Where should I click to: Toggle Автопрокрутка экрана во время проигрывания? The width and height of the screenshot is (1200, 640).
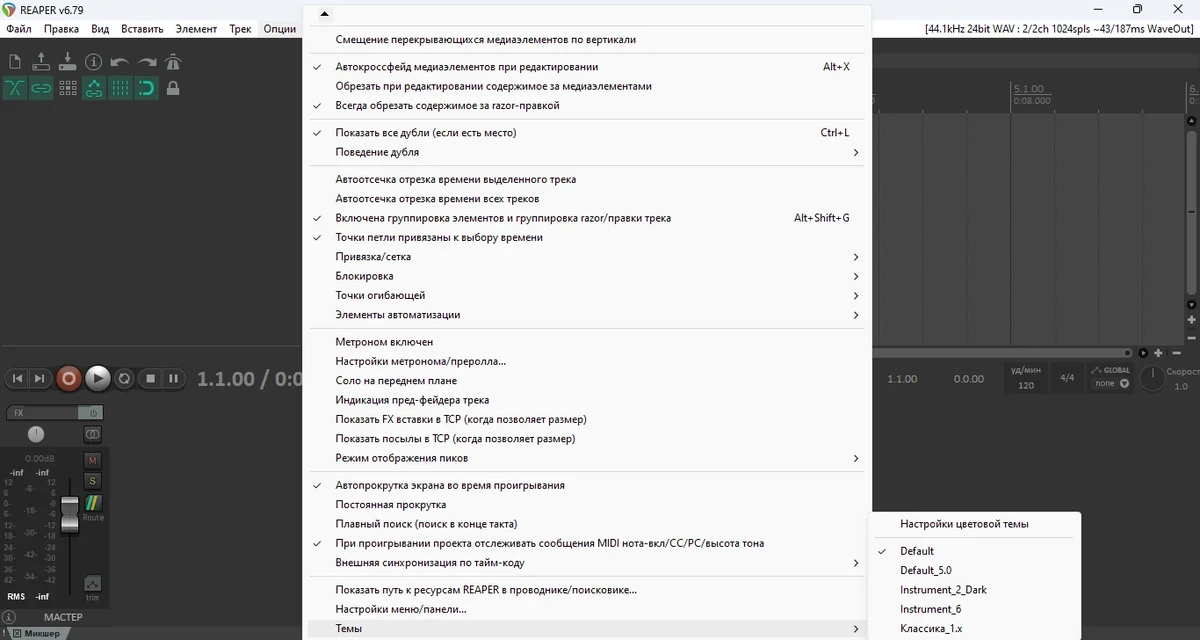586,485
